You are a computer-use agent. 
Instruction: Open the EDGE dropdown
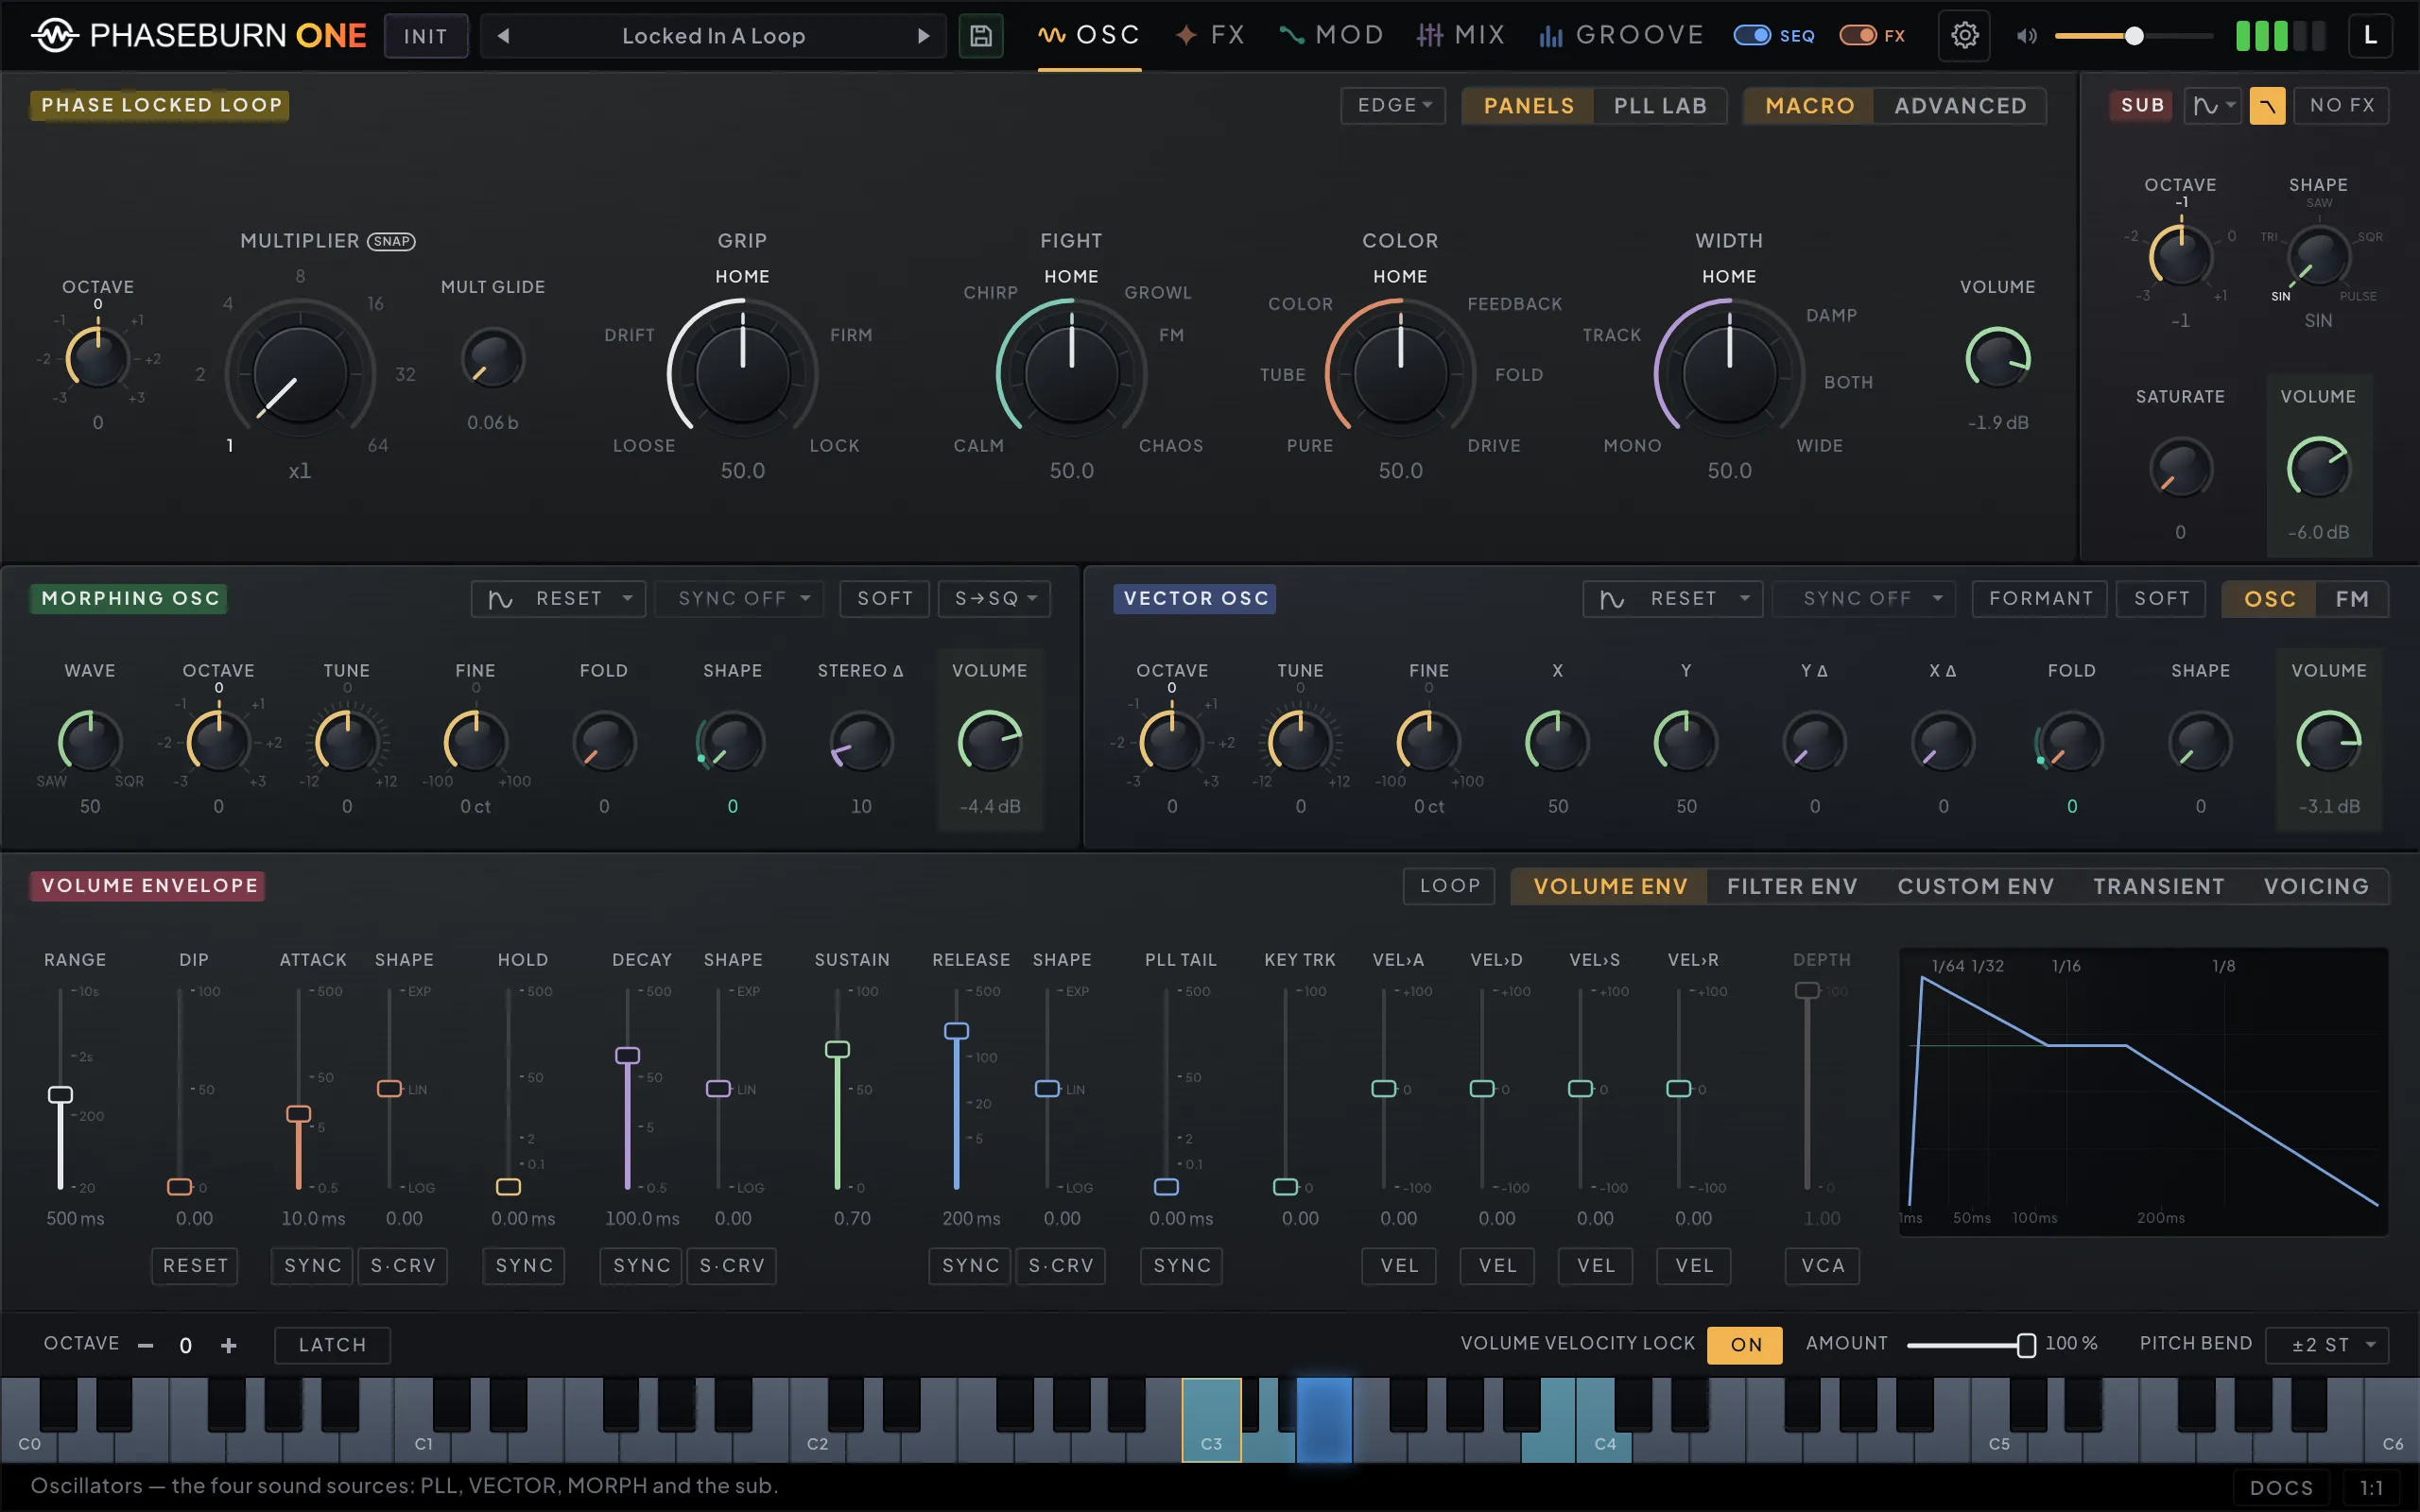click(x=1393, y=105)
